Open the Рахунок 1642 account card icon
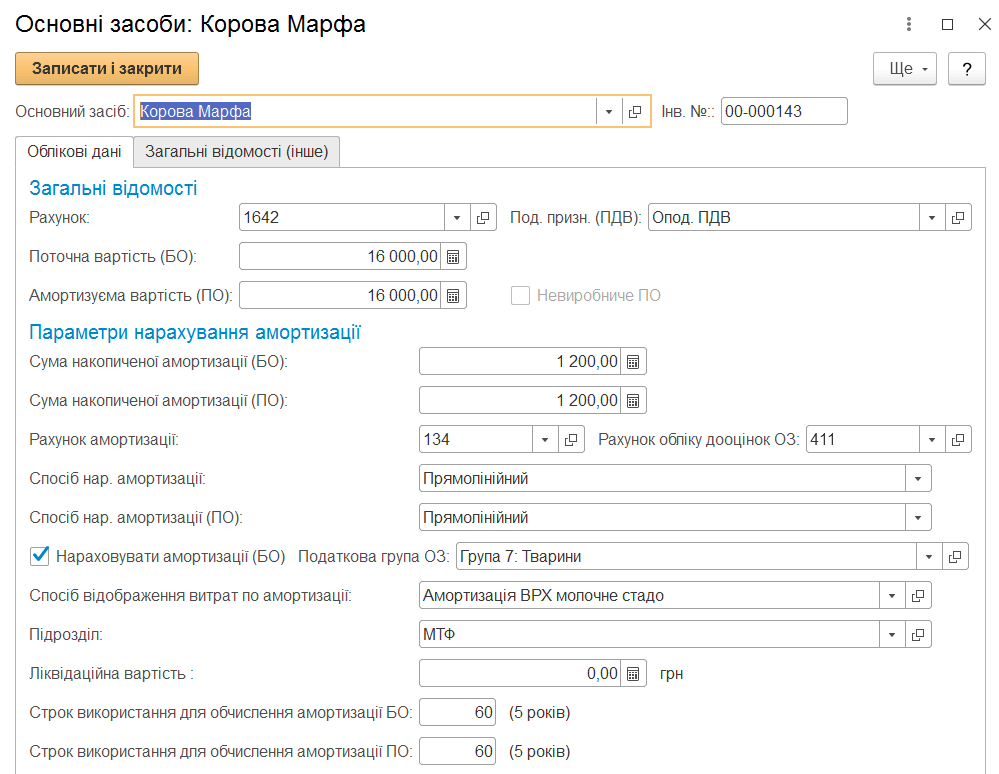This screenshot has height=774, width=999. point(484,218)
